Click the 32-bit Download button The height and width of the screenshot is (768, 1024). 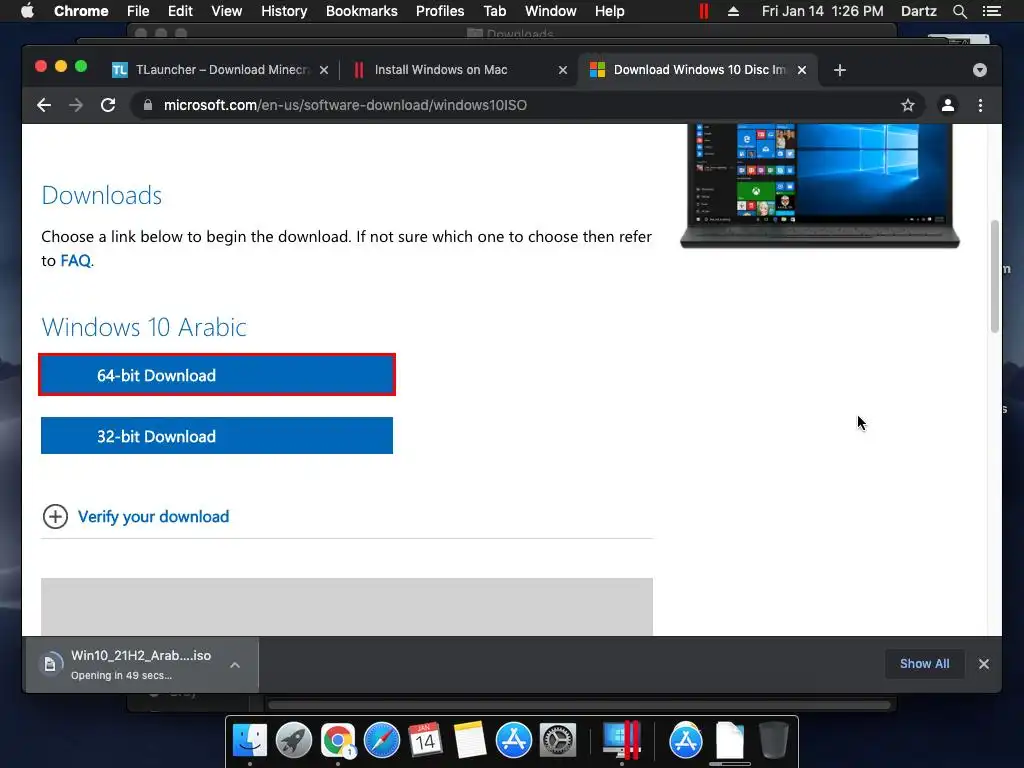click(x=217, y=436)
